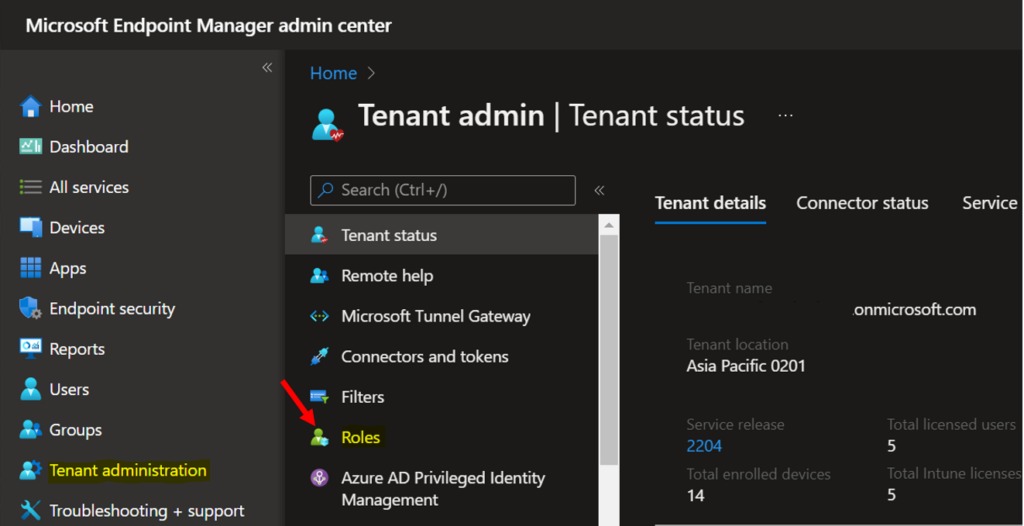1024x526 pixels.
Task: Click the Microsoft Endpoint Manager admin center title
Action: click(209, 25)
